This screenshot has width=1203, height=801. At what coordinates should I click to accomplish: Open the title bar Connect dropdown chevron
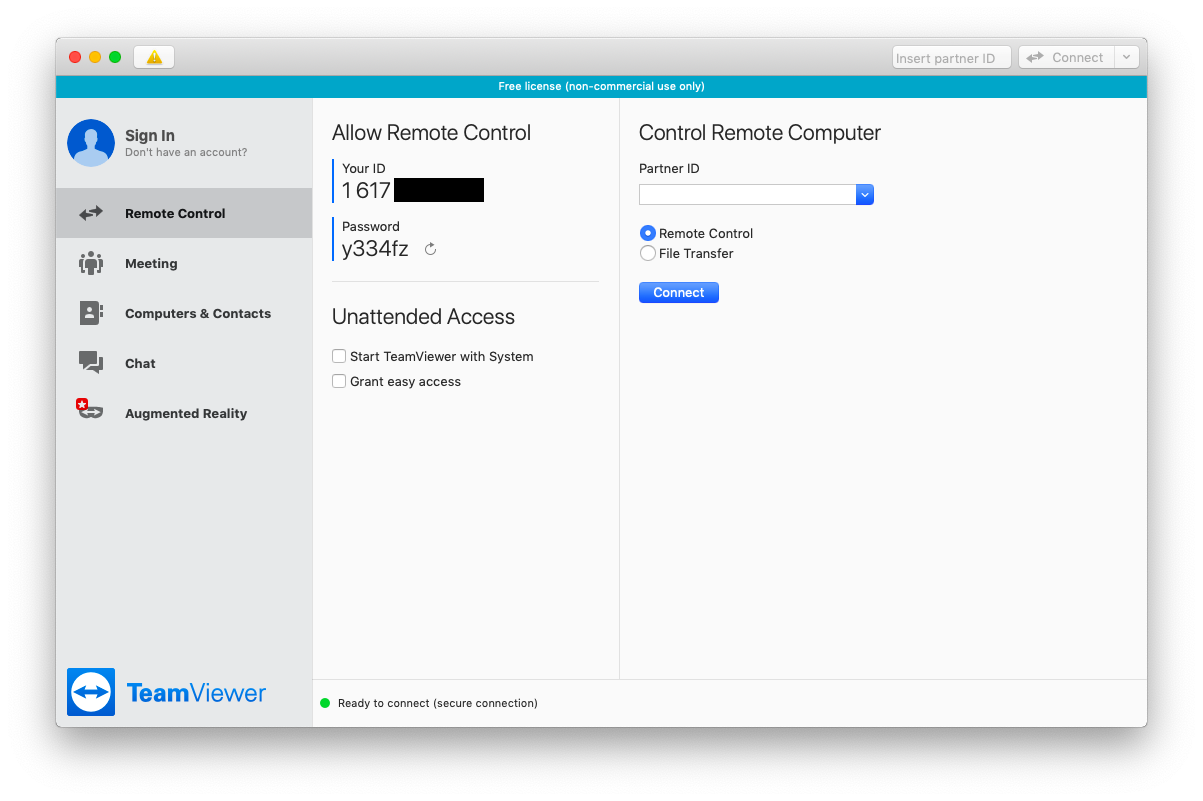1126,58
